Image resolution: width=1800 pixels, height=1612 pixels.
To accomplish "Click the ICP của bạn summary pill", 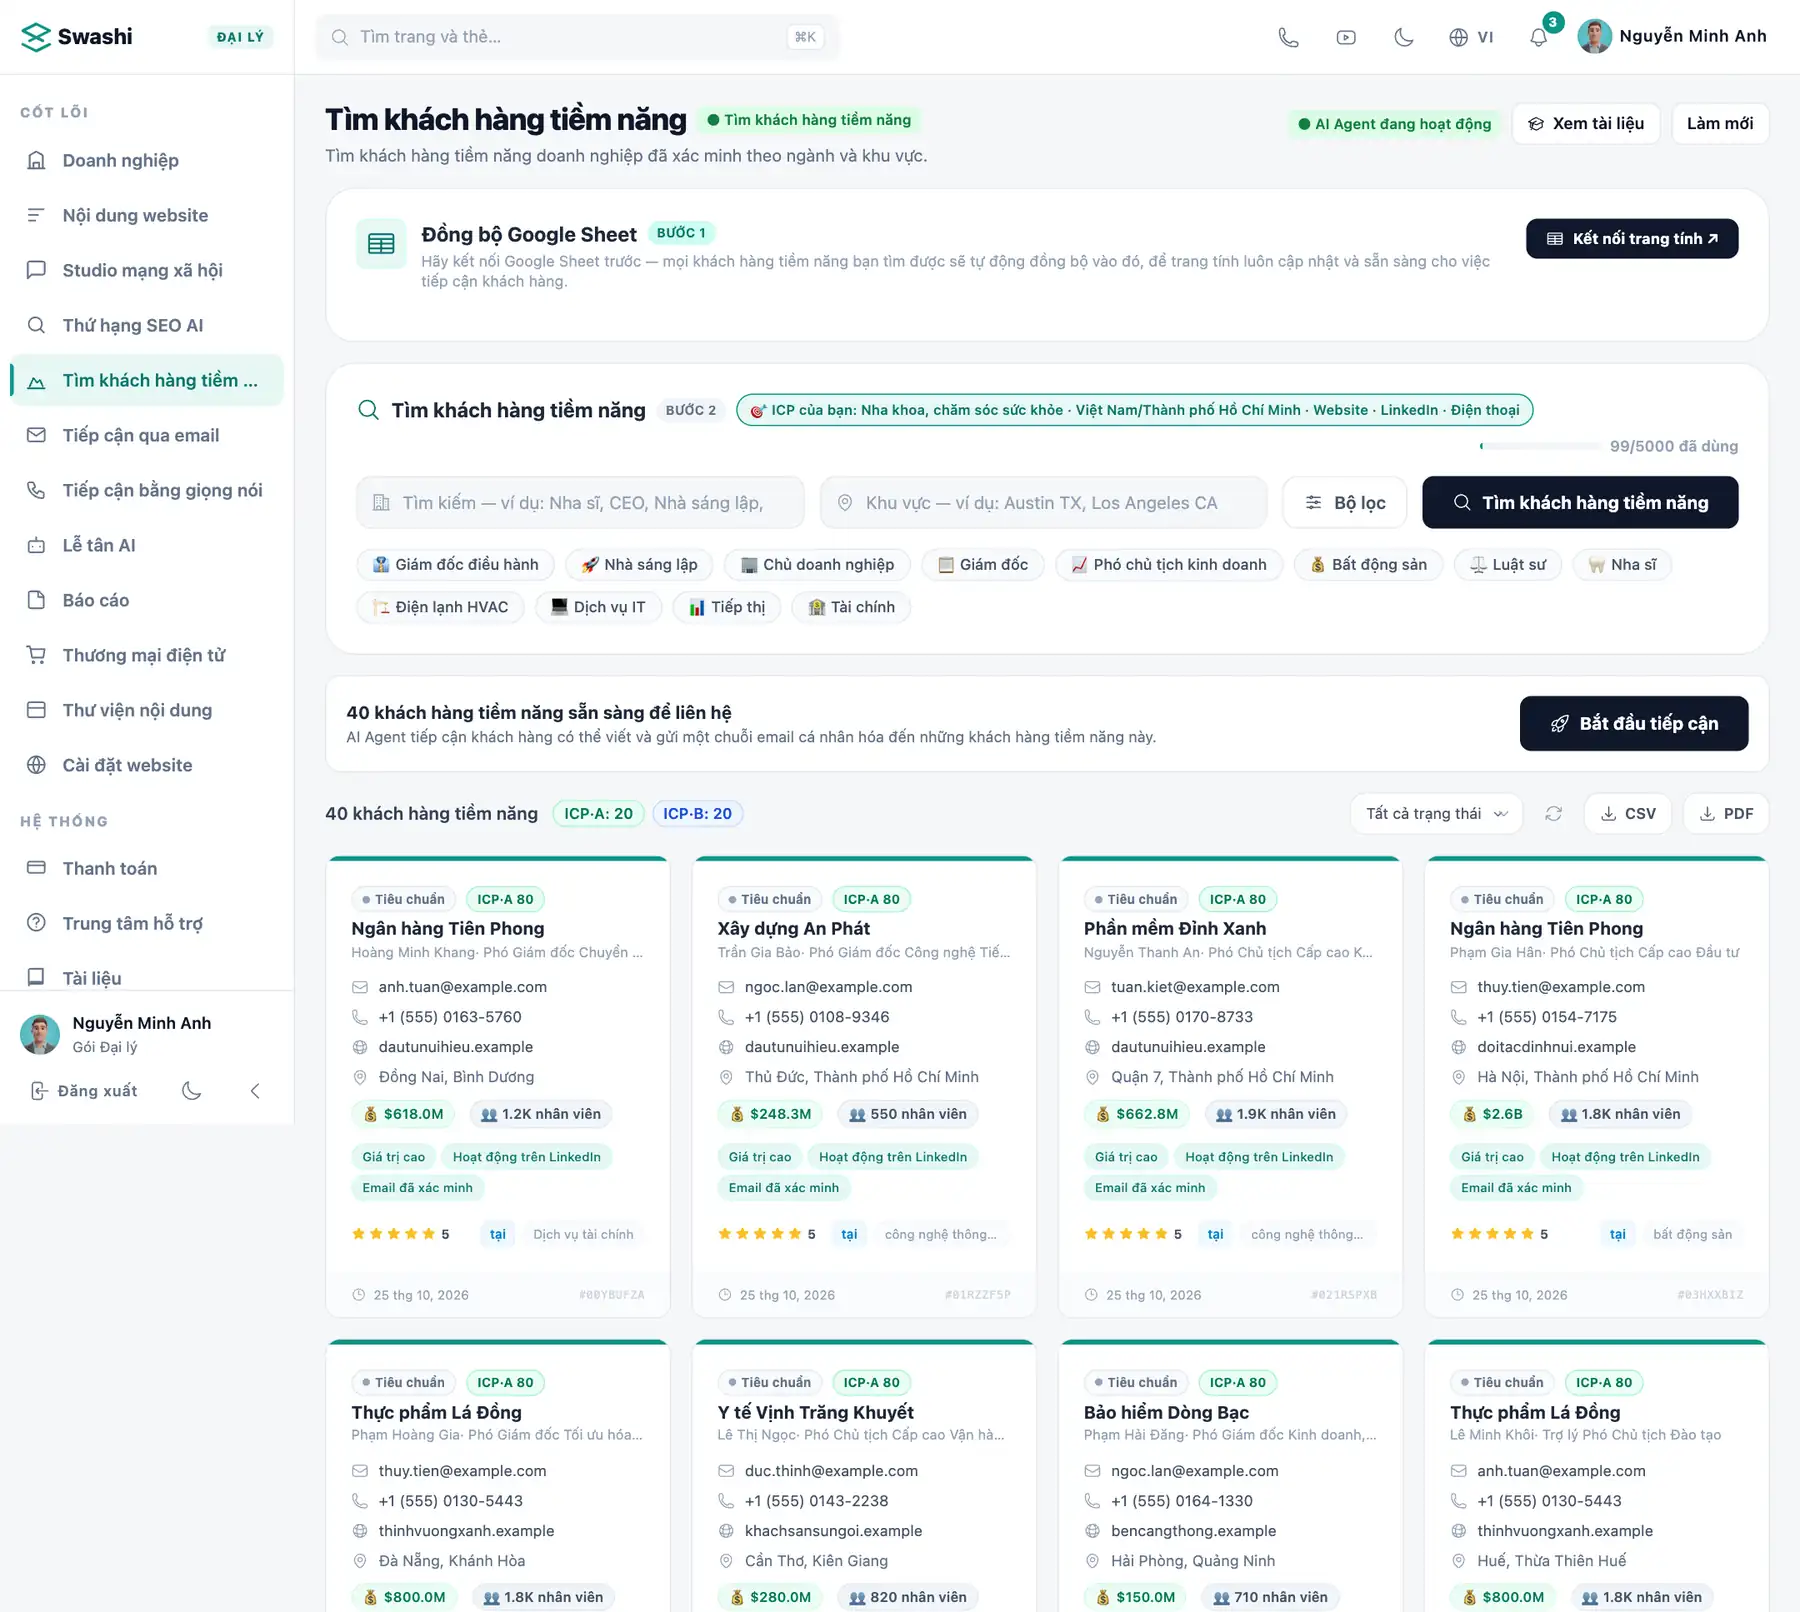I will coord(1134,410).
